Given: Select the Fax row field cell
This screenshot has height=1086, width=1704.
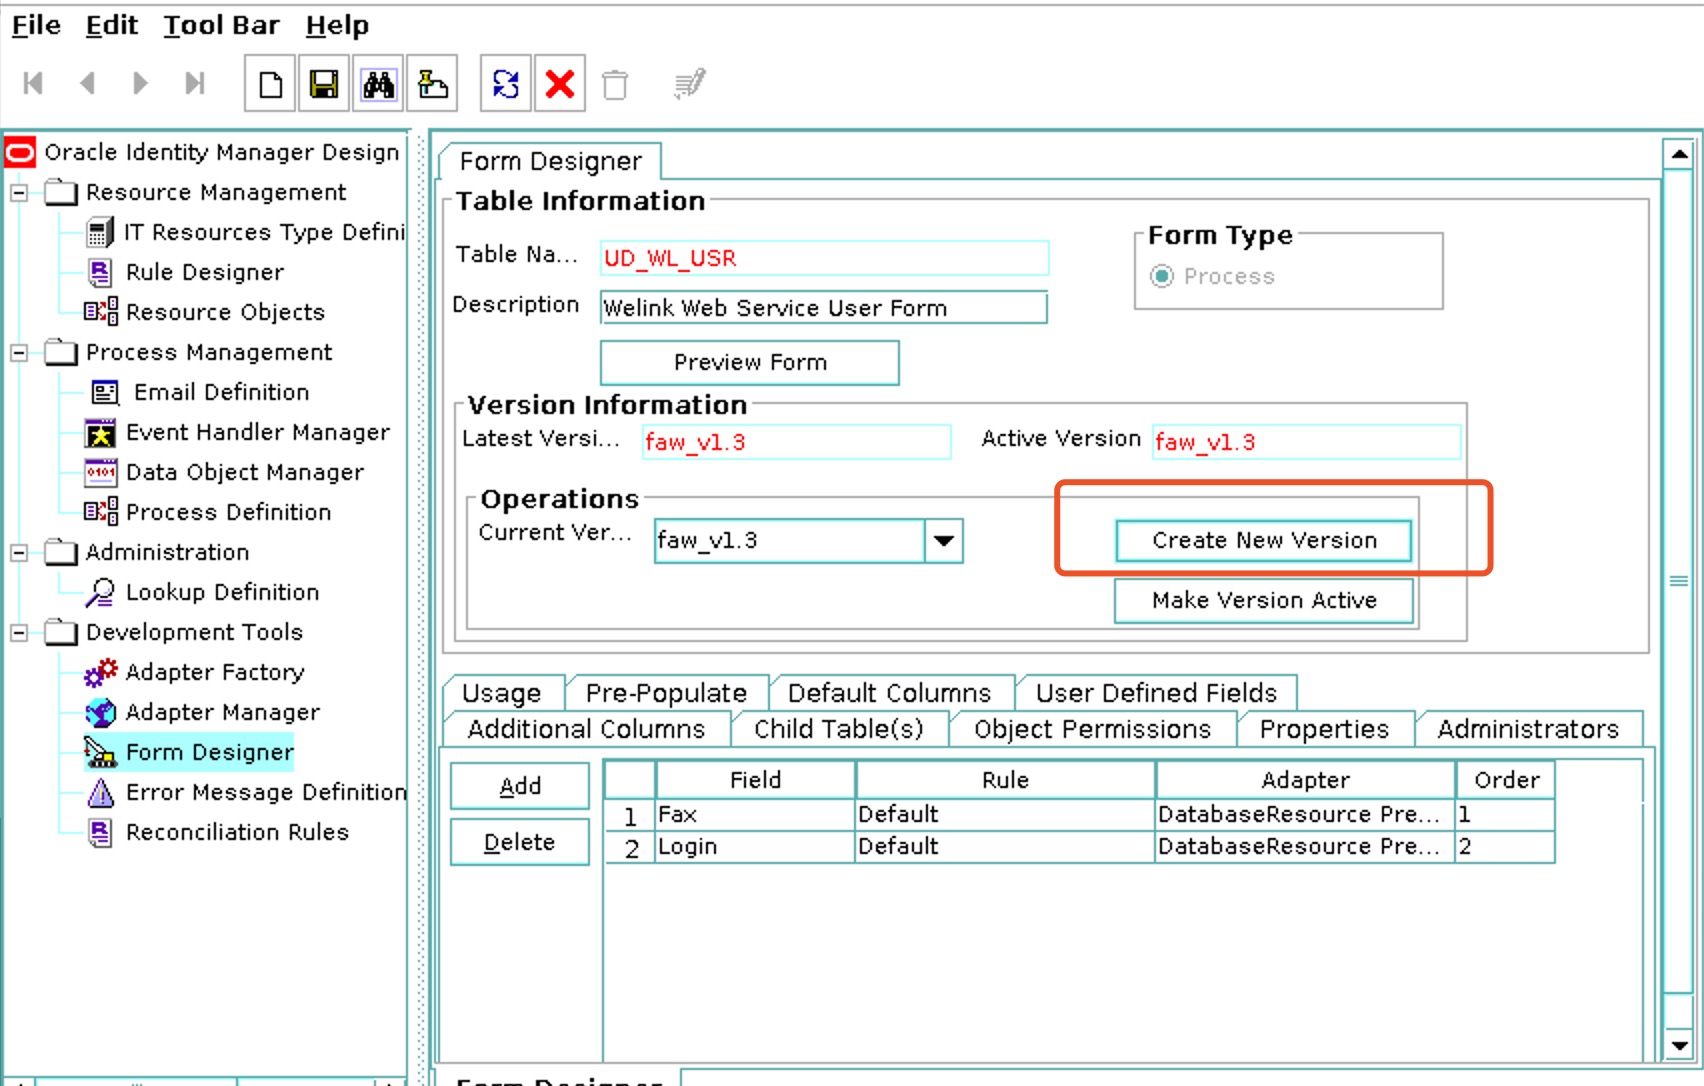Looking at the screenshot, I should [756, 815].
